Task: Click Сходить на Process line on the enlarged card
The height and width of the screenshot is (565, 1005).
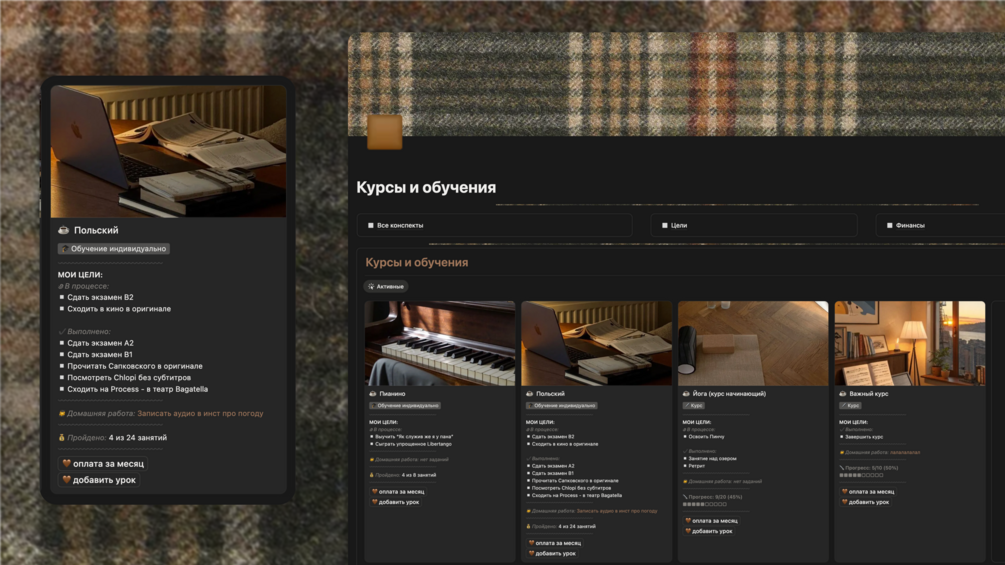Action: (138, 389)
